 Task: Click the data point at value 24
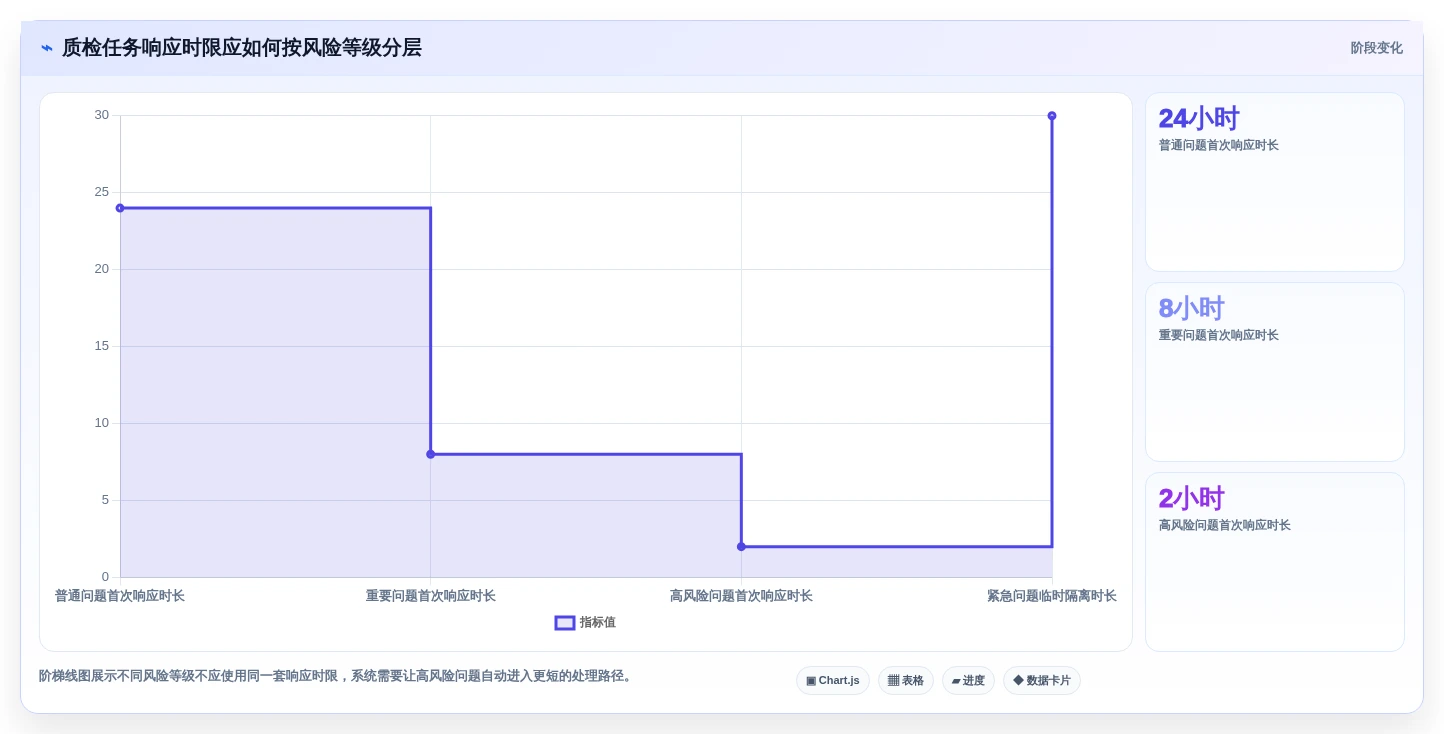pos(120,208)
